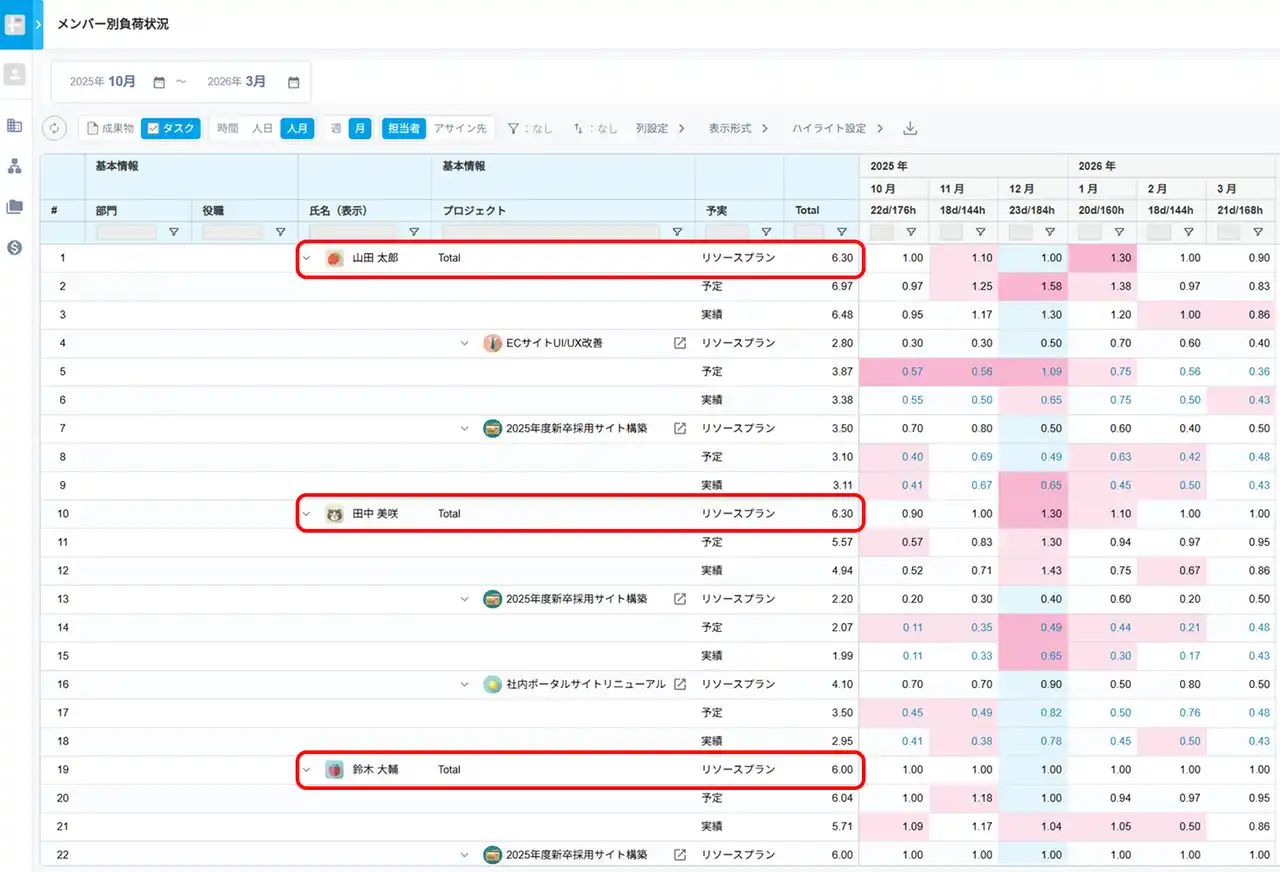Switch the unit toggle to 人日
The width and height of the screenshot is (1280, 872).
click(x=262, y=128)
